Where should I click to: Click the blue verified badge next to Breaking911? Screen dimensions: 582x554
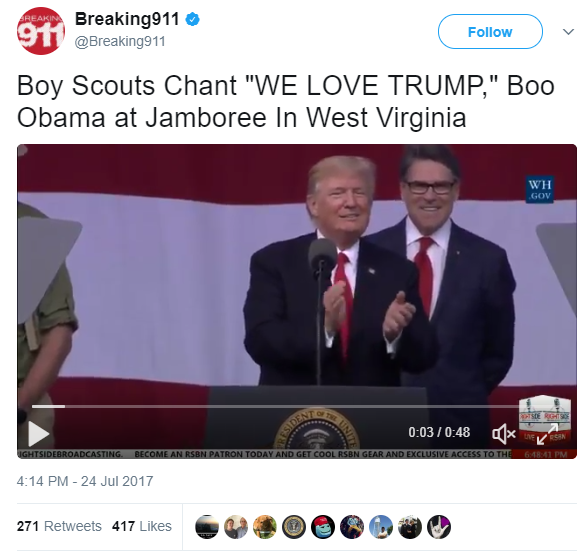point(192,19)
